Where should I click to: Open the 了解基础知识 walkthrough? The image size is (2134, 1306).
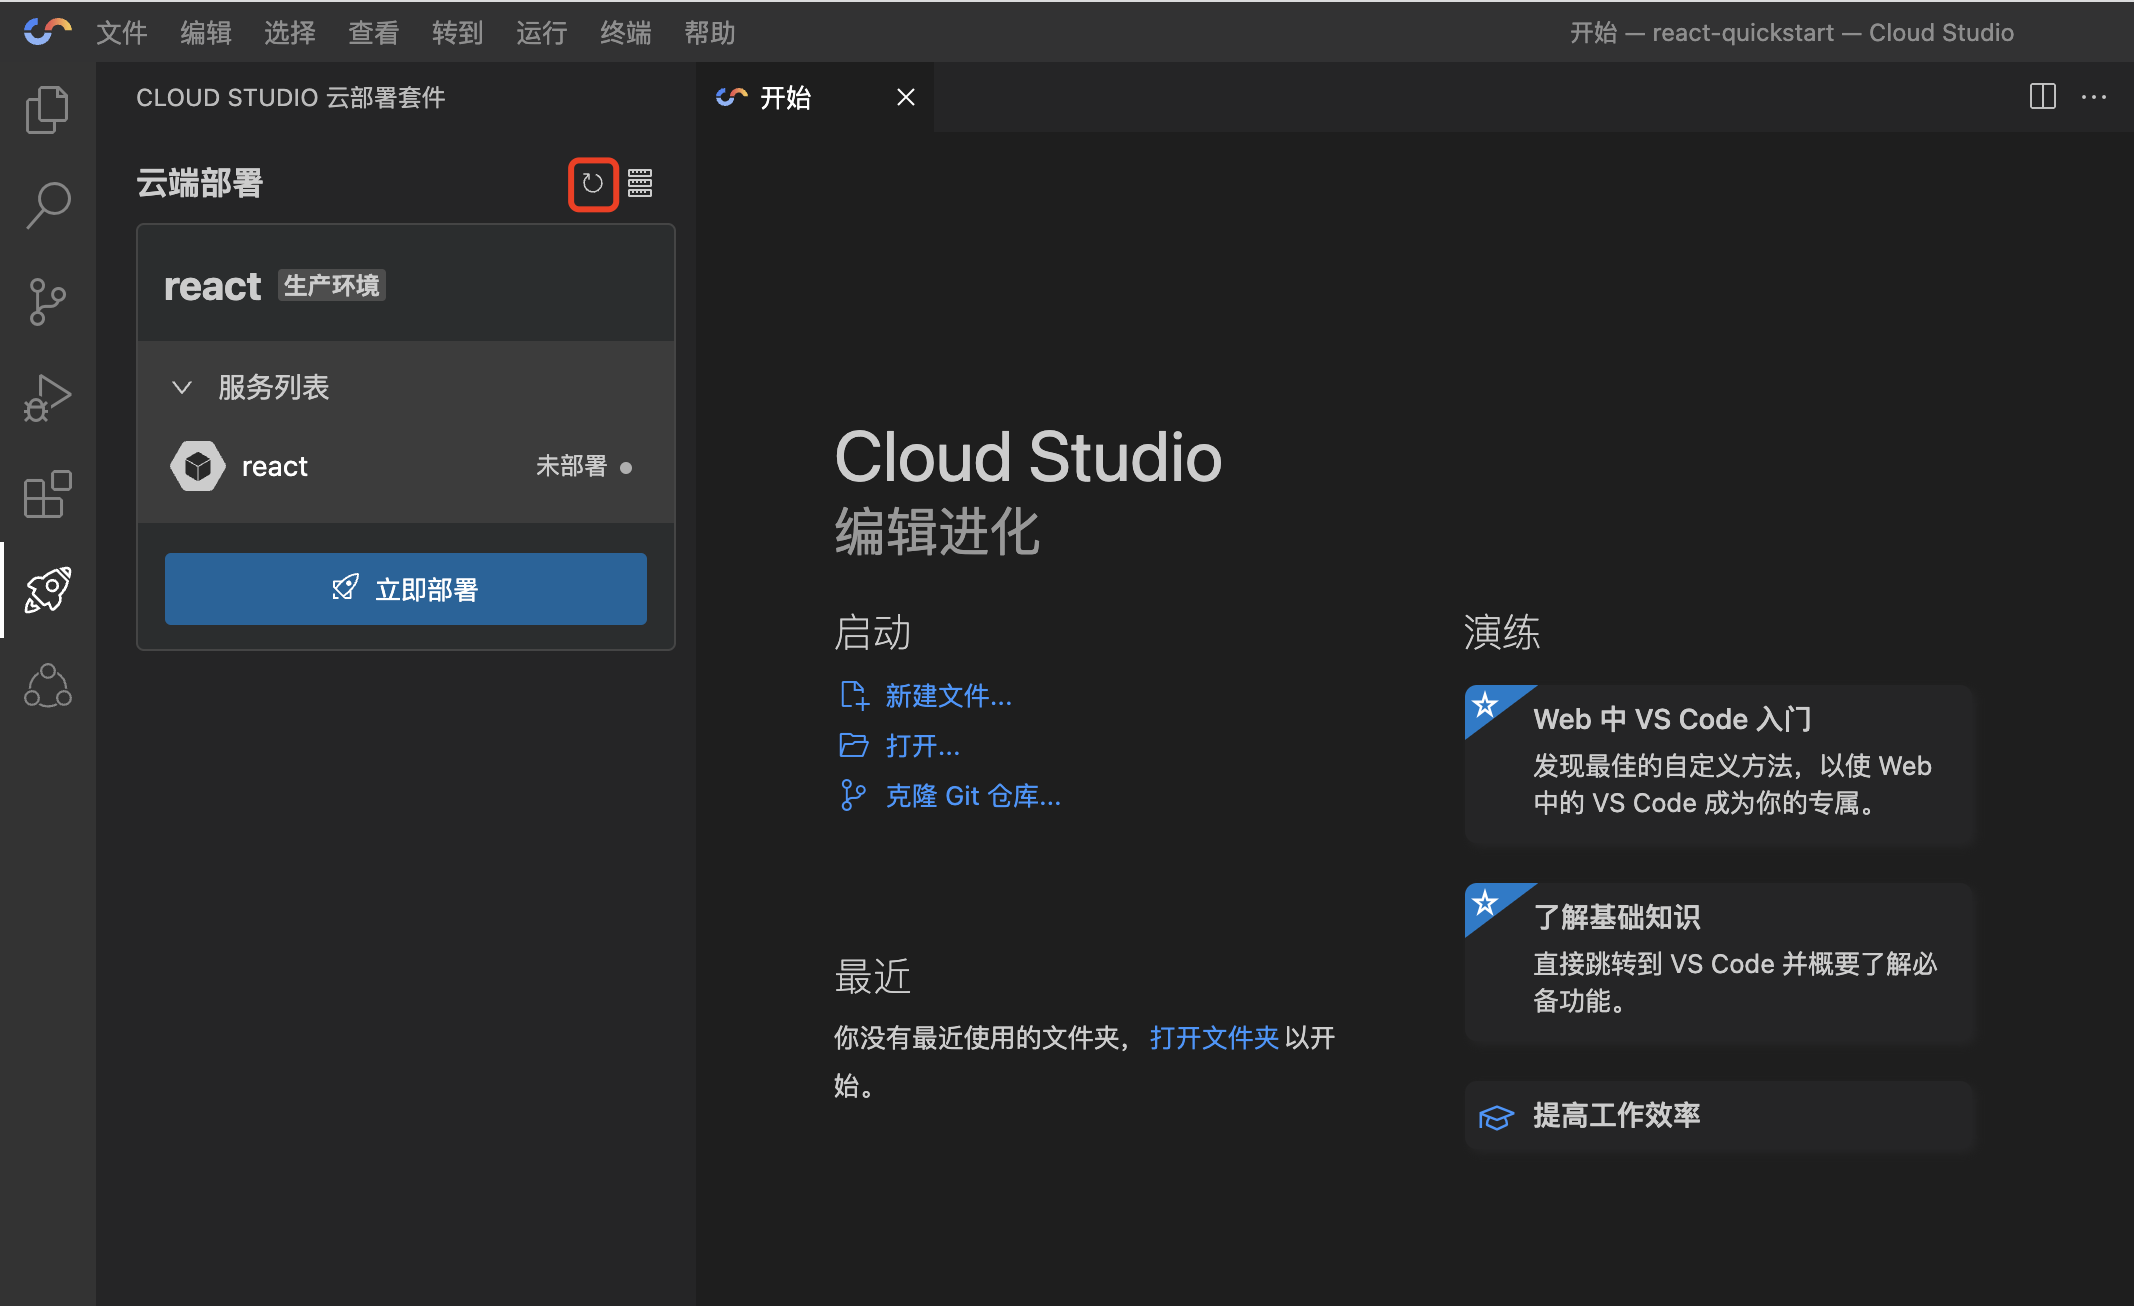coord(1720,962)
